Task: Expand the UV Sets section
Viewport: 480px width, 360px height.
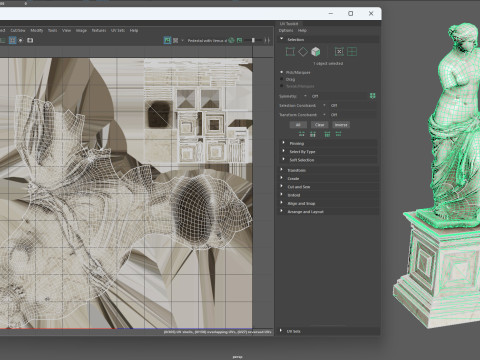Action: click(x=329, y=331)
